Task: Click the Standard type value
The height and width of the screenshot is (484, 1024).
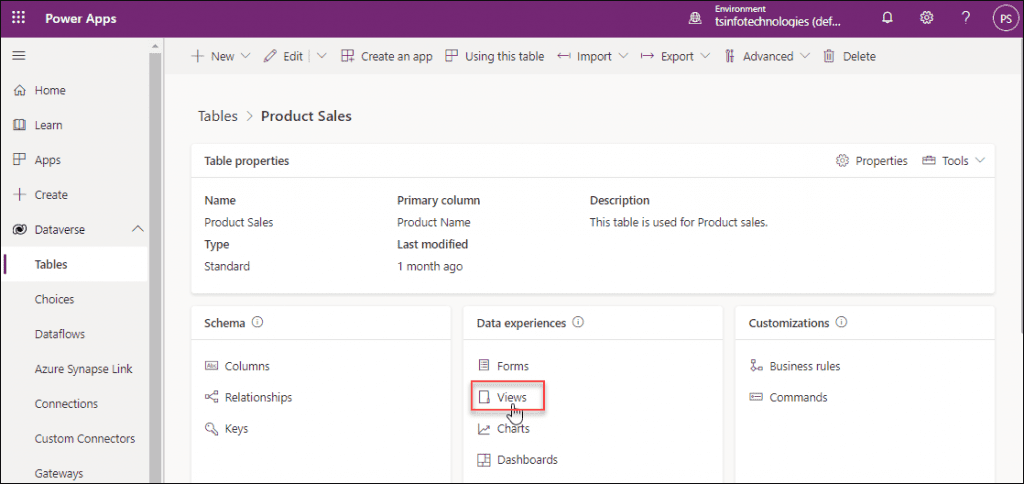Action: 227,266
